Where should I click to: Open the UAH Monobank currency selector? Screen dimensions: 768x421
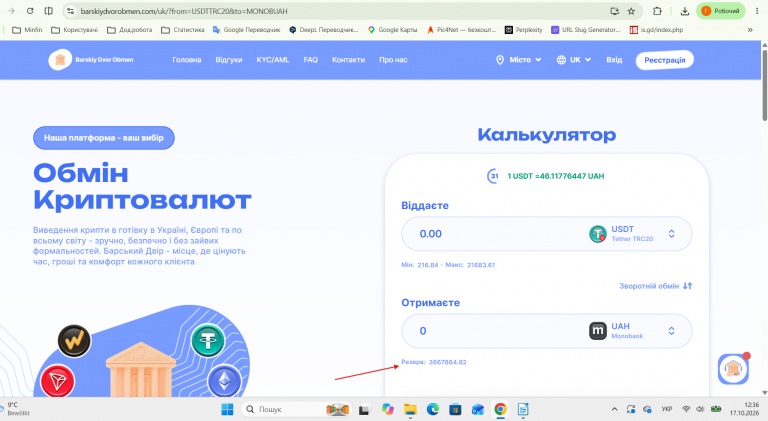[632, 331]
